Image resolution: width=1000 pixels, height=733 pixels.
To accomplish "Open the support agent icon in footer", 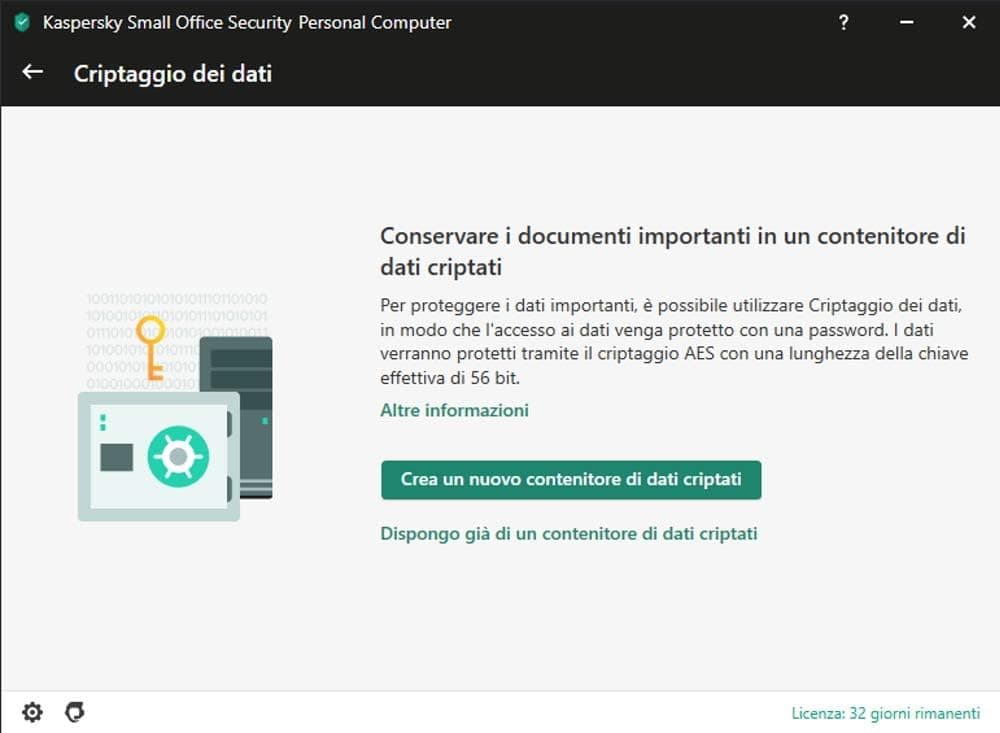I will (x=75, y=712).
